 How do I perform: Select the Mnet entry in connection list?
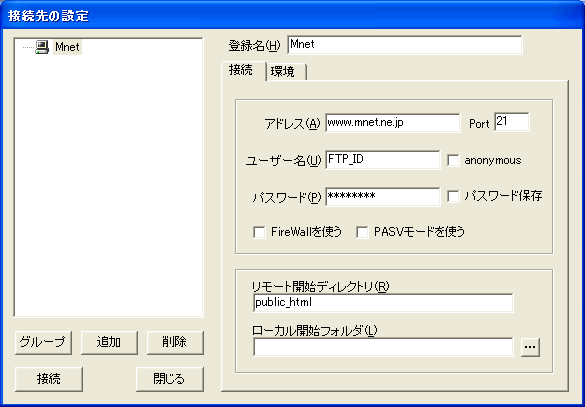click(67, 47)
